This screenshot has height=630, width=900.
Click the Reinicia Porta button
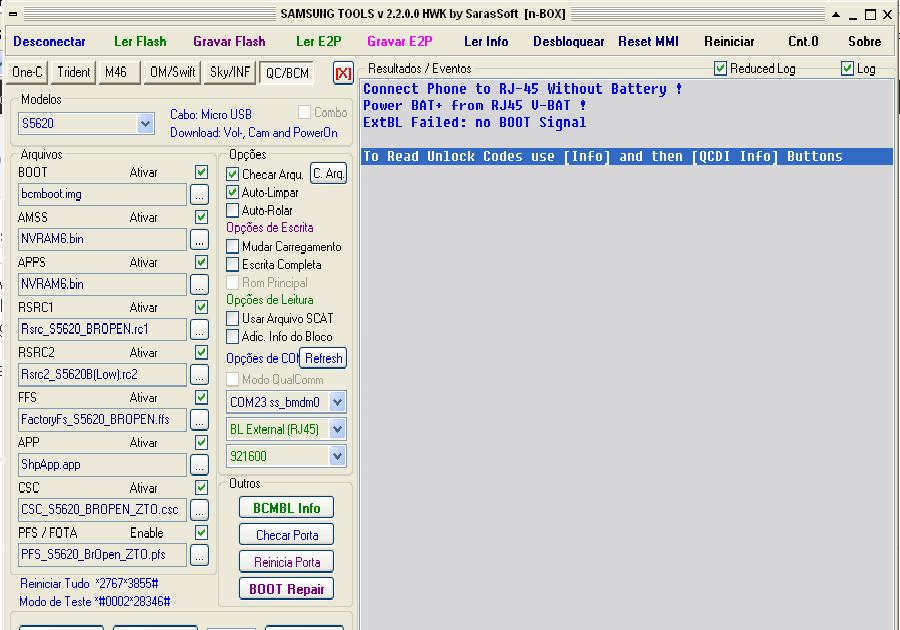click(x=286, y=562)
